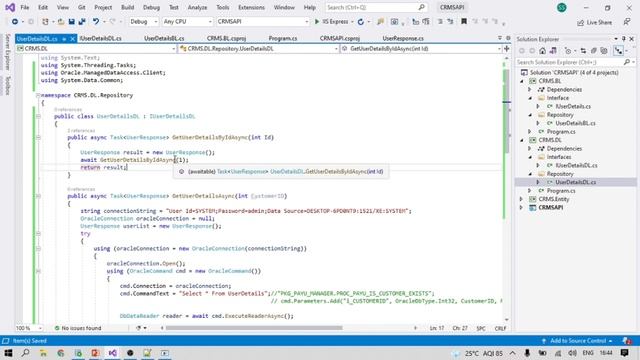This screenshot has height=360, width=640.
Task: Toggle the Preview Selected Items icon
Action: tap(619, 51)
